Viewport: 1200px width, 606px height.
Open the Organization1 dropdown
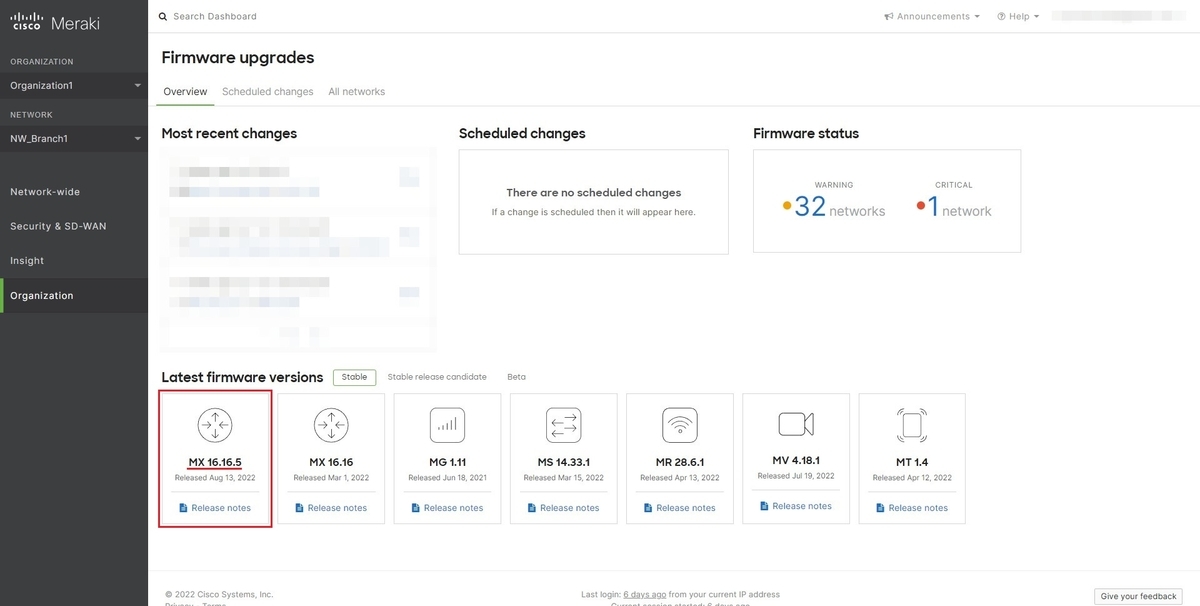click(x=74, y=85)
